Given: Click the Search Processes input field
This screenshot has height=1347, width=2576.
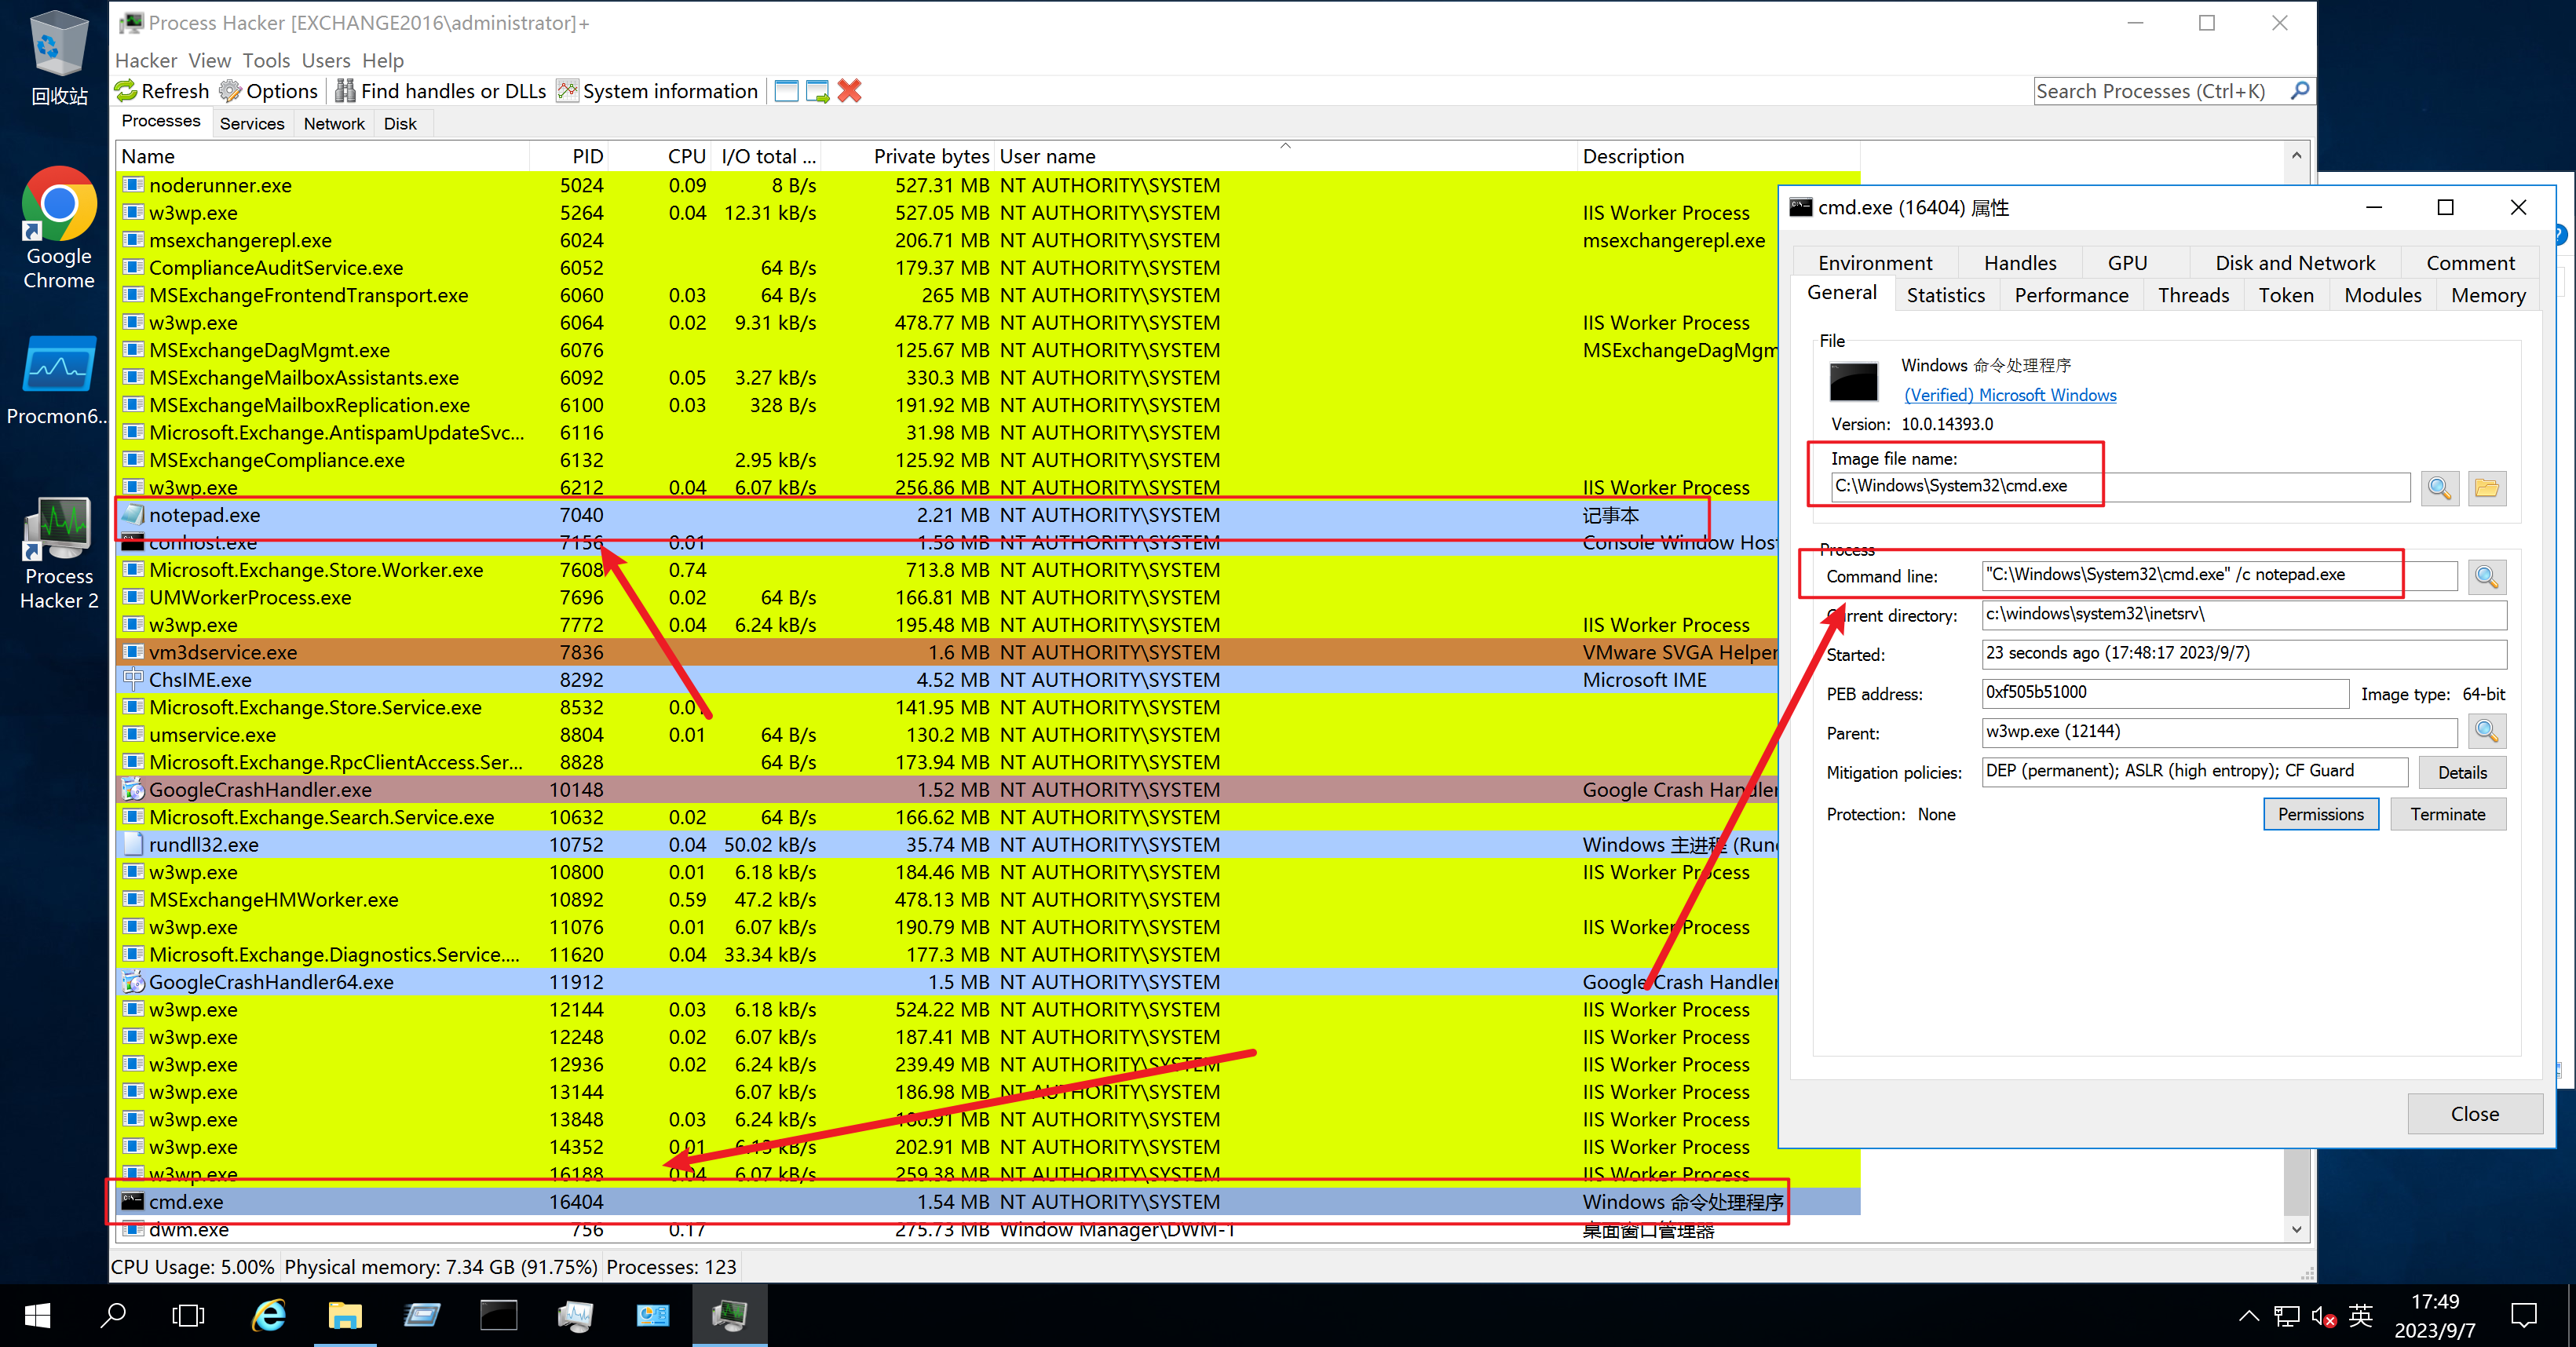Looking at the screenshot, I should 2158,91.
